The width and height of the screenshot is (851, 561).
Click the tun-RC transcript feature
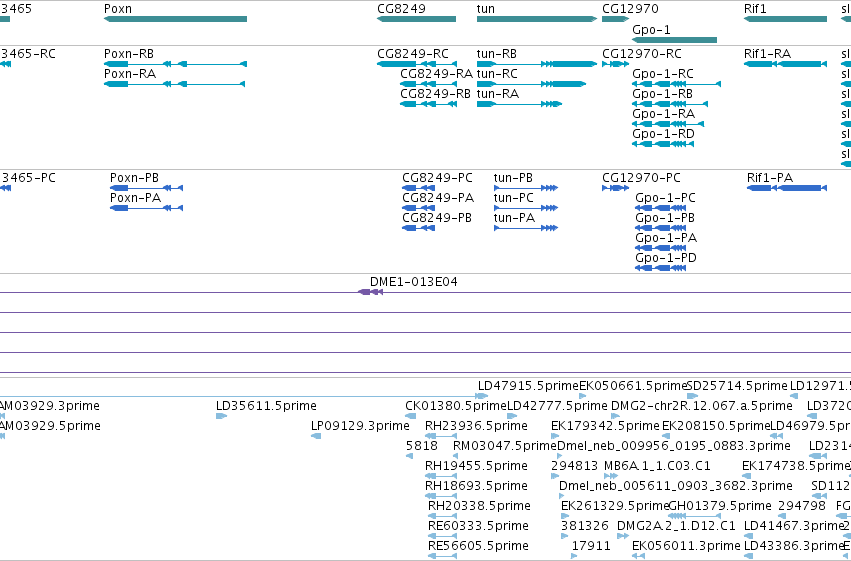click(x=531, y=84)
